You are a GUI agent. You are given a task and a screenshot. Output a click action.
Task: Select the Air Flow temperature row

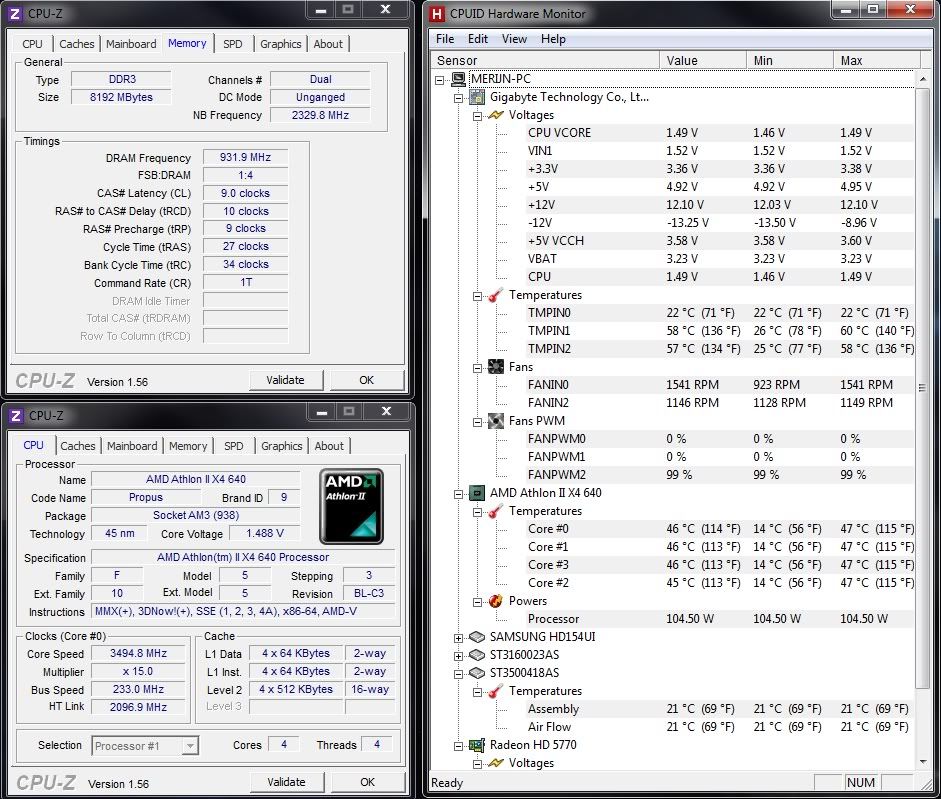[720, 727]
